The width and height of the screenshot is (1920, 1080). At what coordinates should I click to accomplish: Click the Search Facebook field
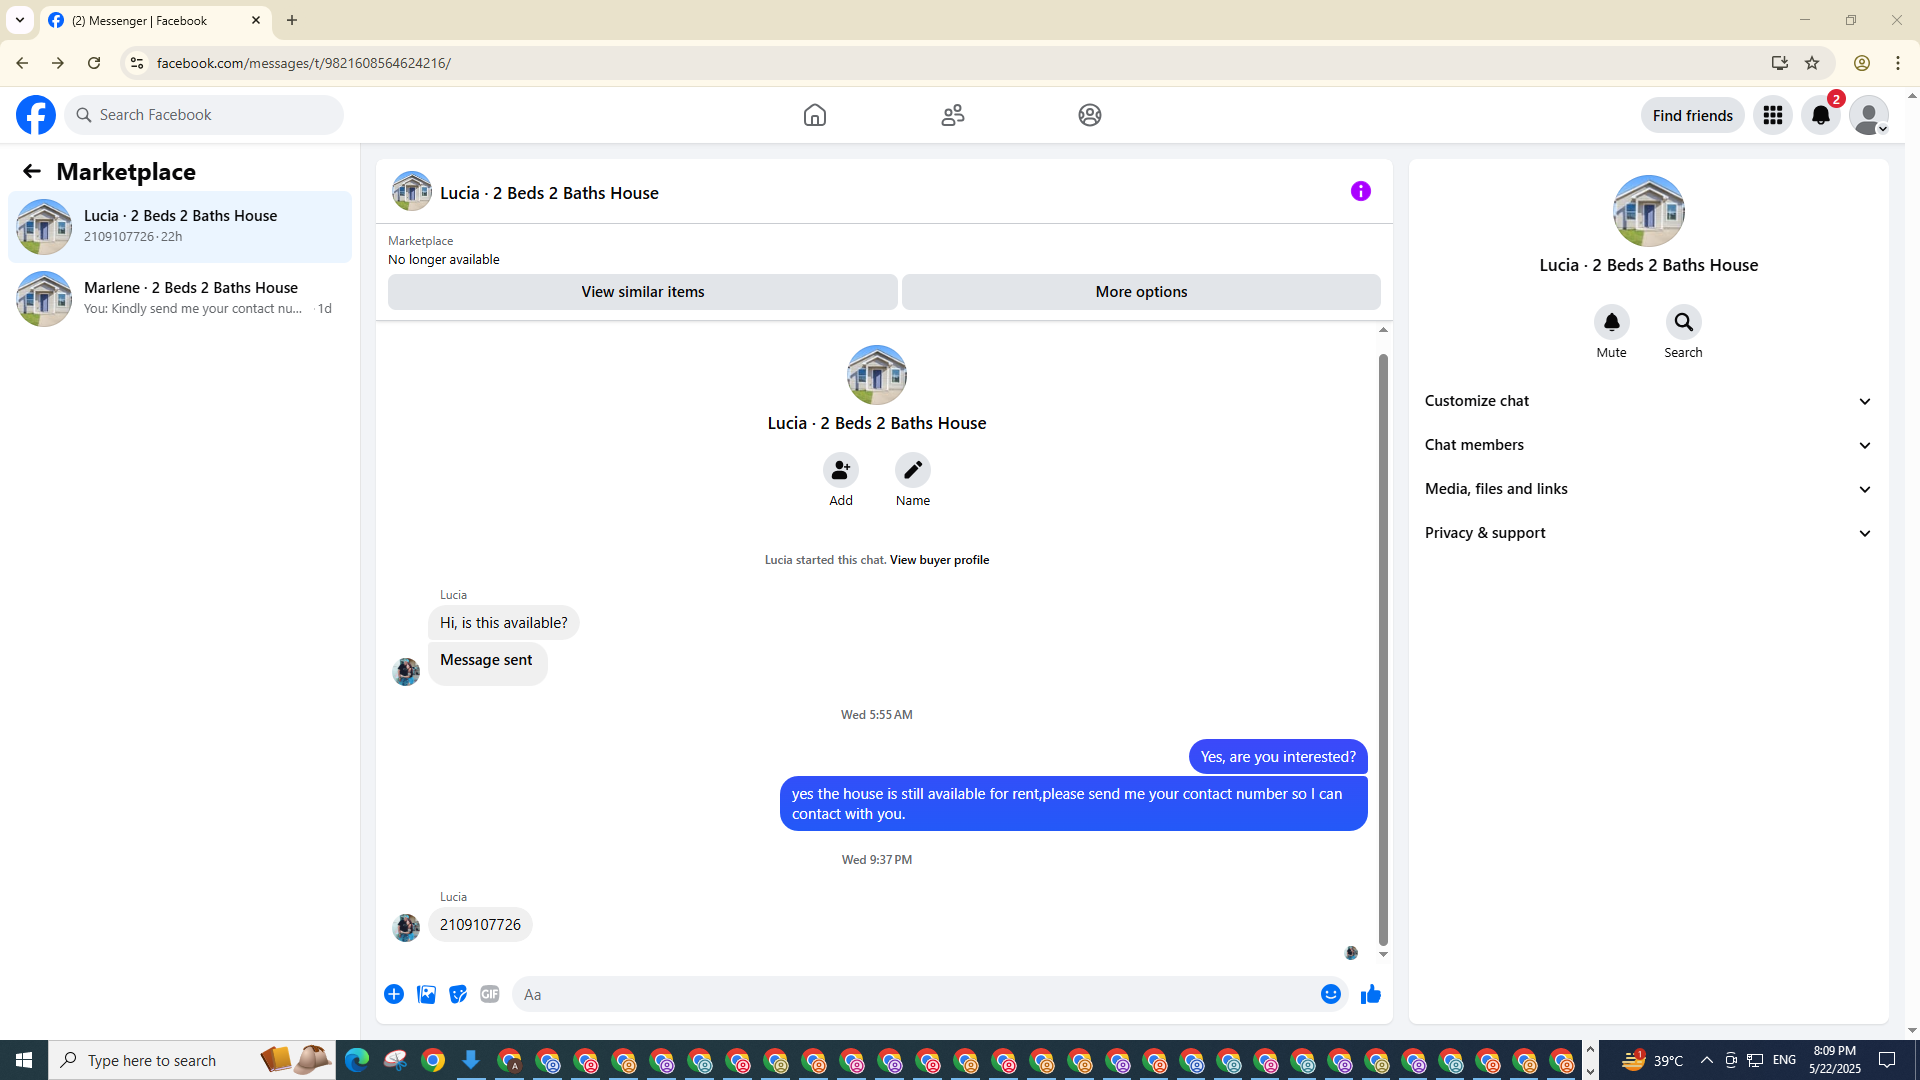[205, 115]
